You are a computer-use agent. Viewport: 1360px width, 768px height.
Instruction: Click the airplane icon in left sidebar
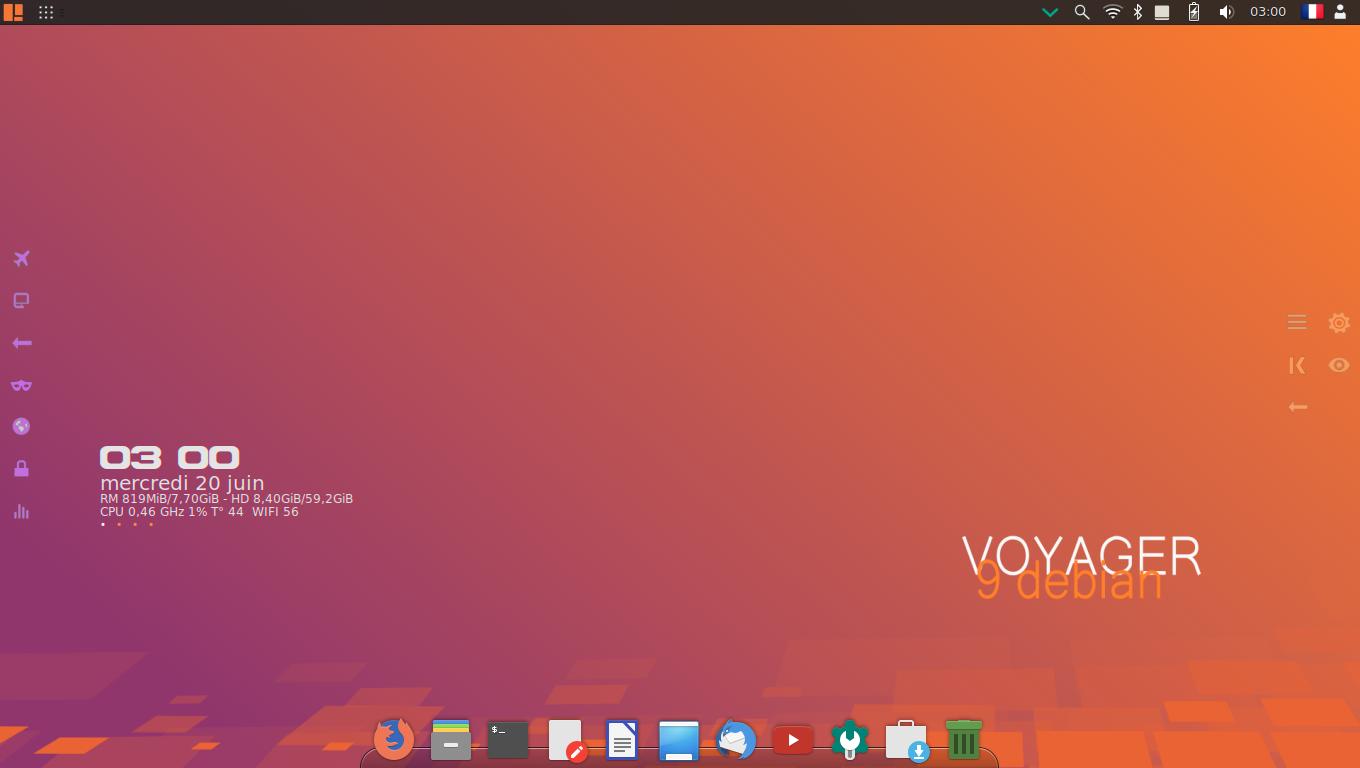coord(21,259)
